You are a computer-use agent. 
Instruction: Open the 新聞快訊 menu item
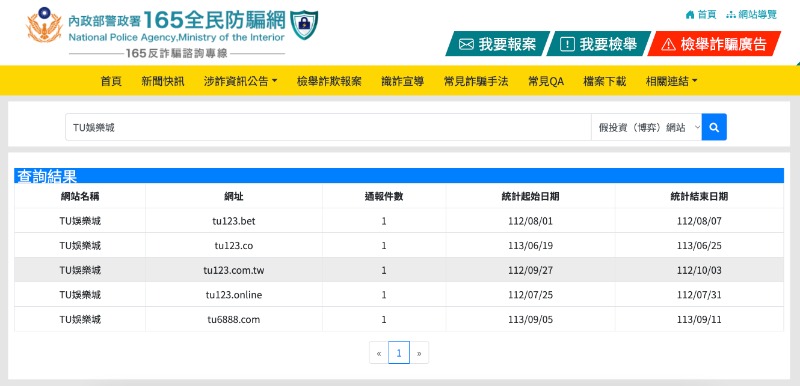pos(163,81)
